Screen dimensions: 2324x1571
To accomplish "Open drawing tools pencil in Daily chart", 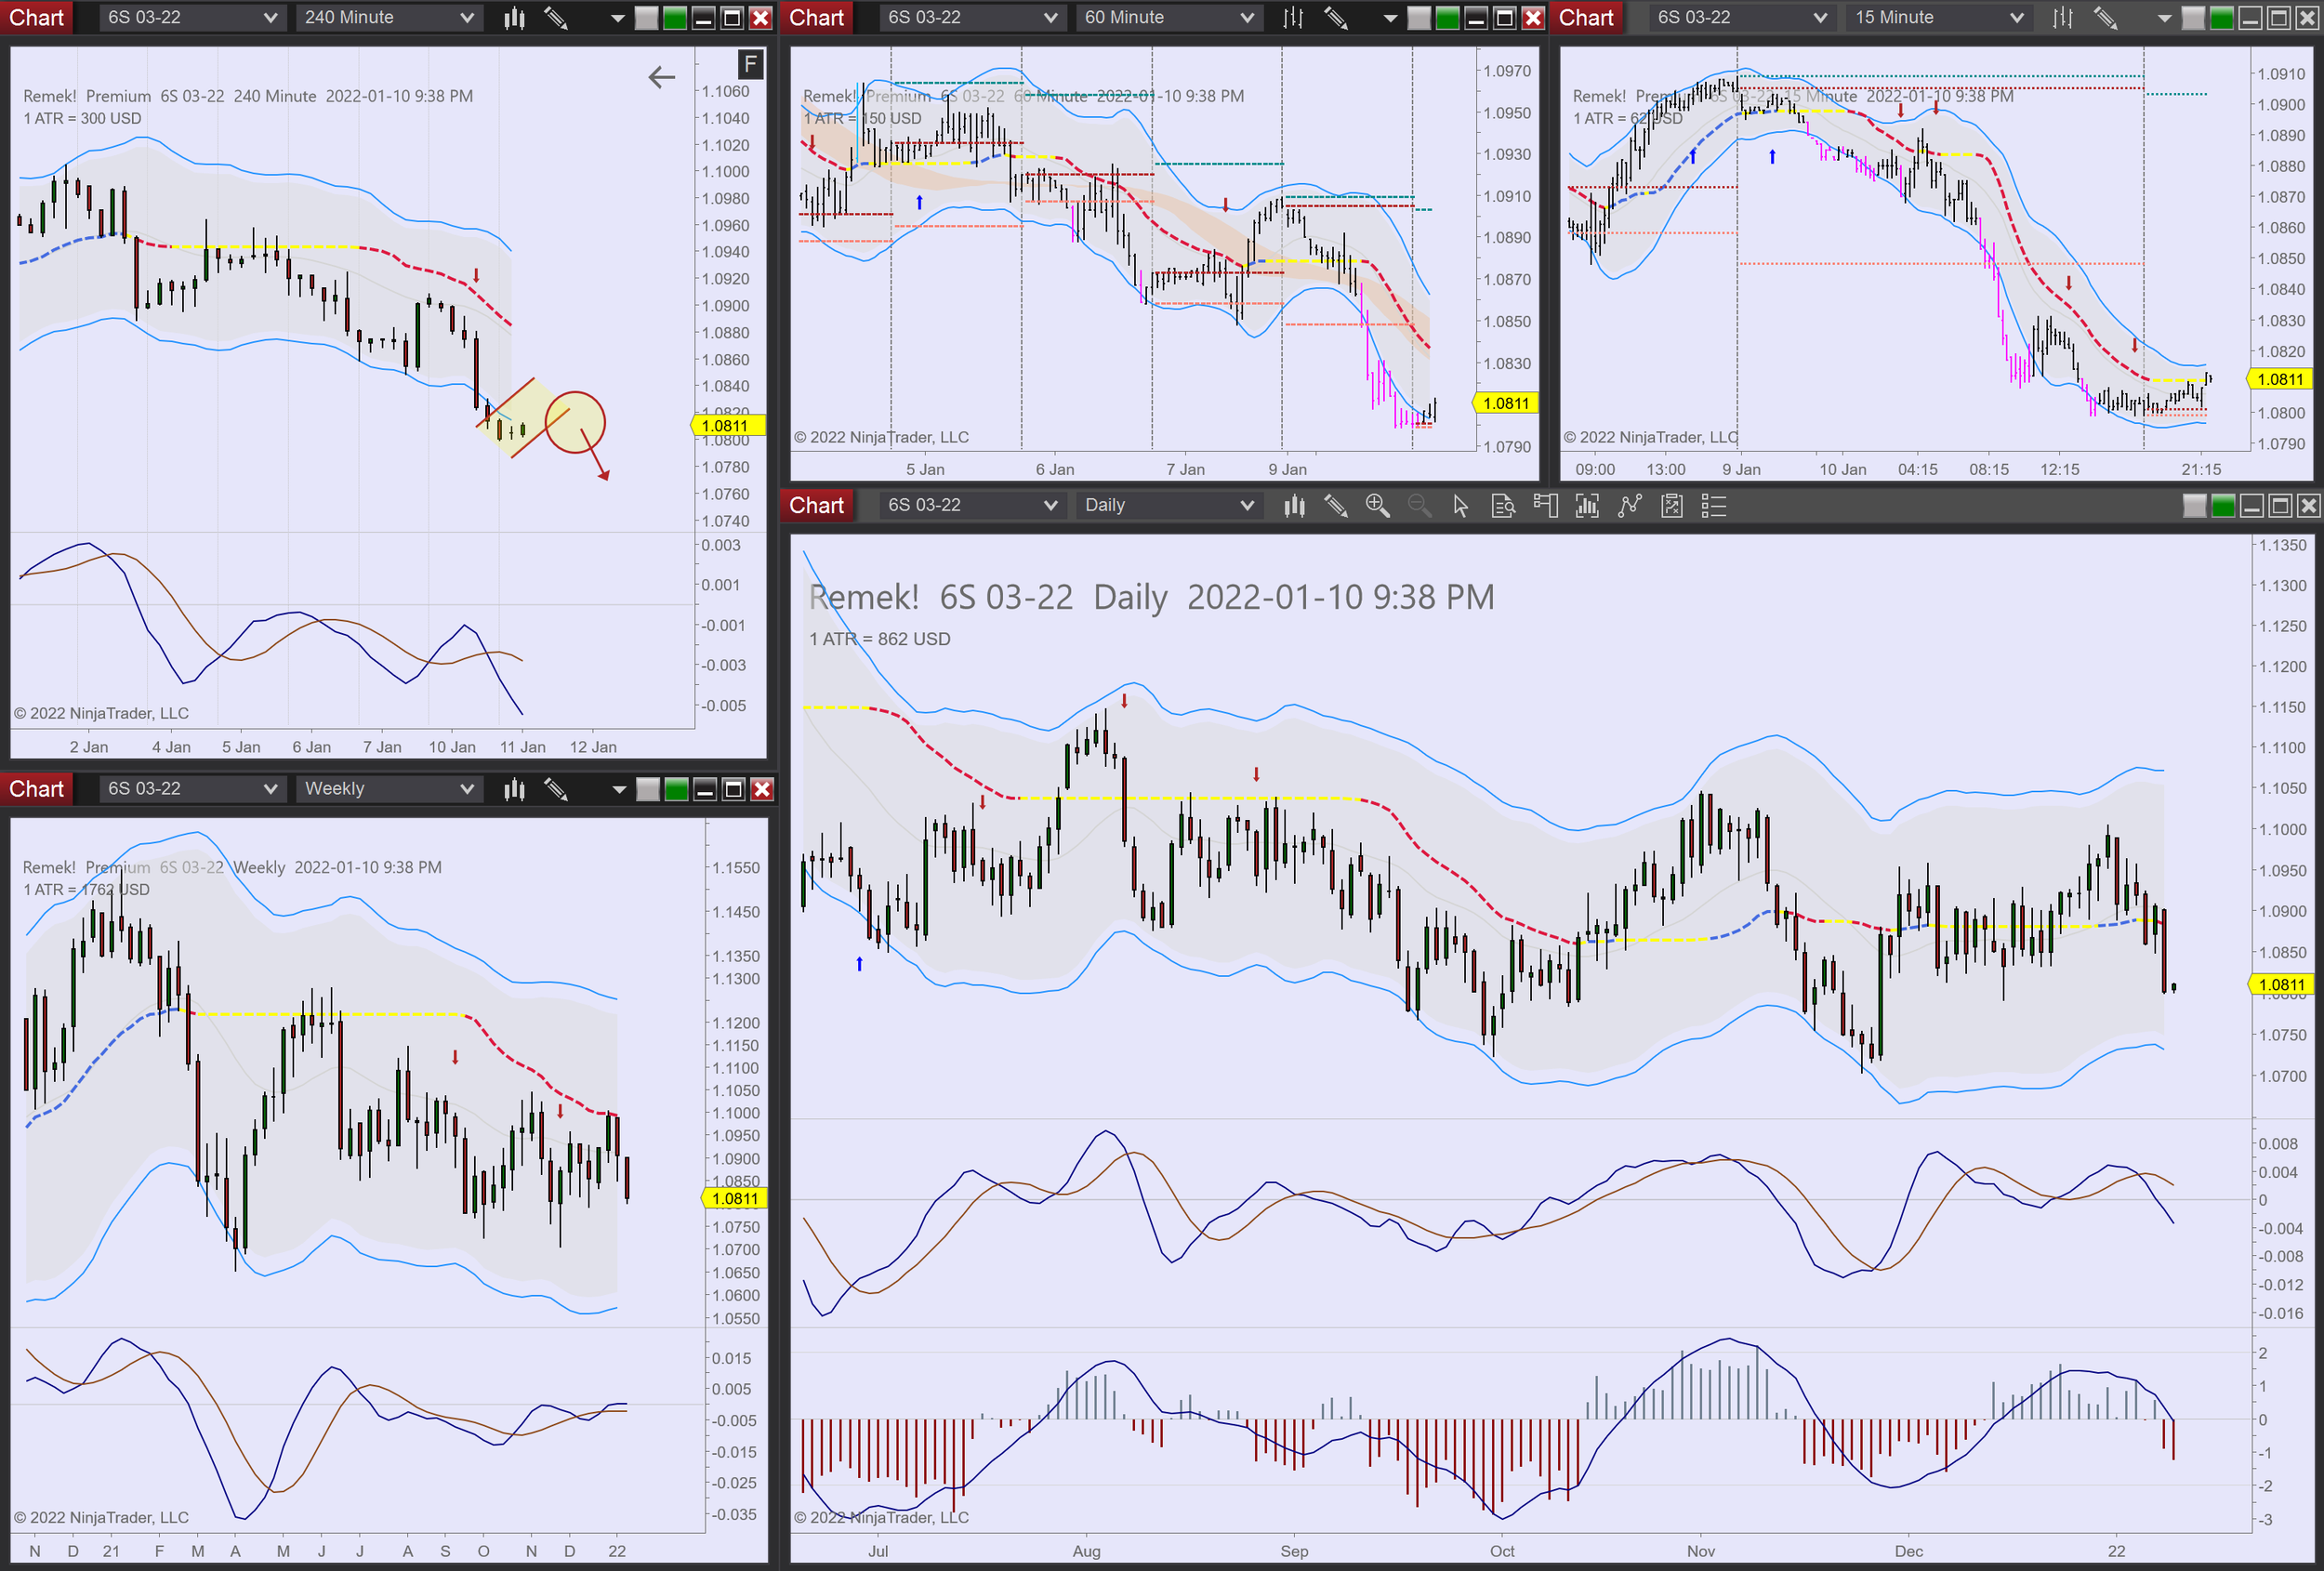I will 1335,506.
